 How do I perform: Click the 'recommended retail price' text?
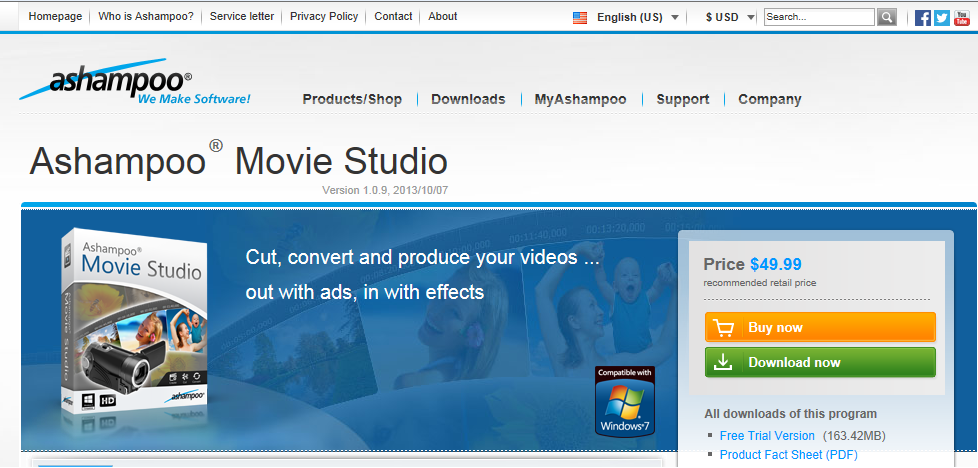tap(760, 283)
